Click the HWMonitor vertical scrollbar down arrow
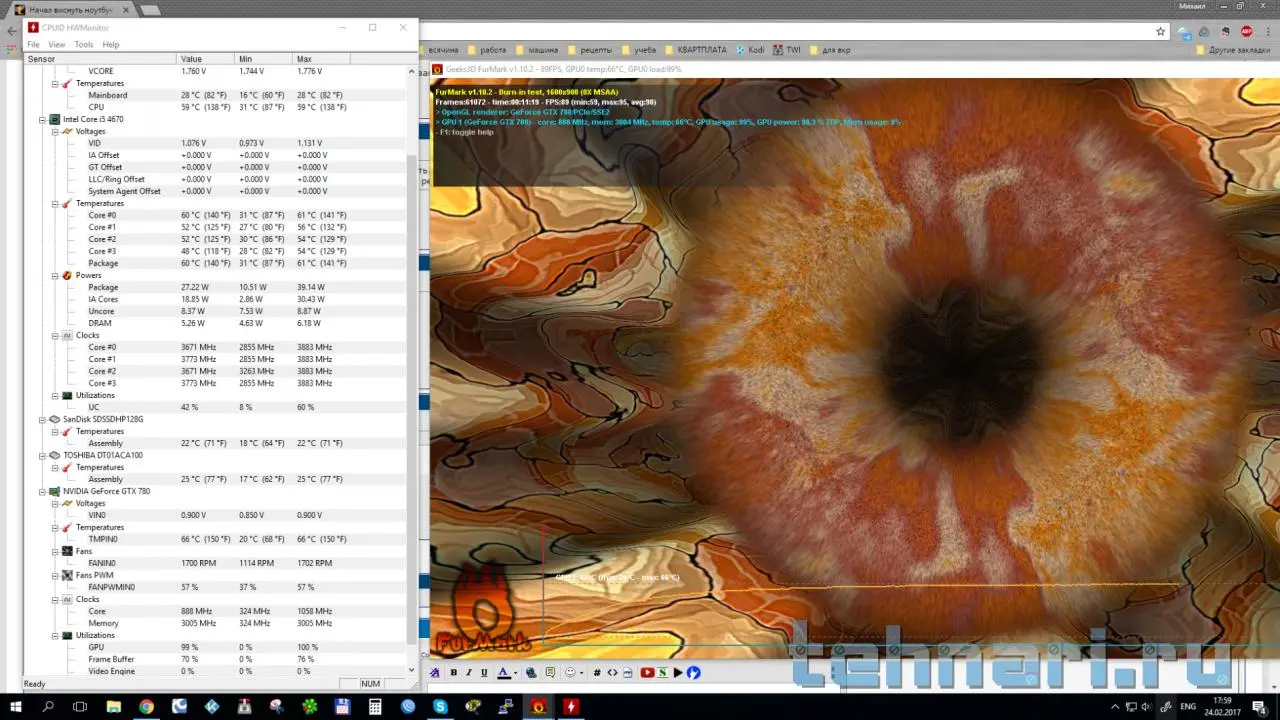The image size is (1280, 720). tap(411, 670)
